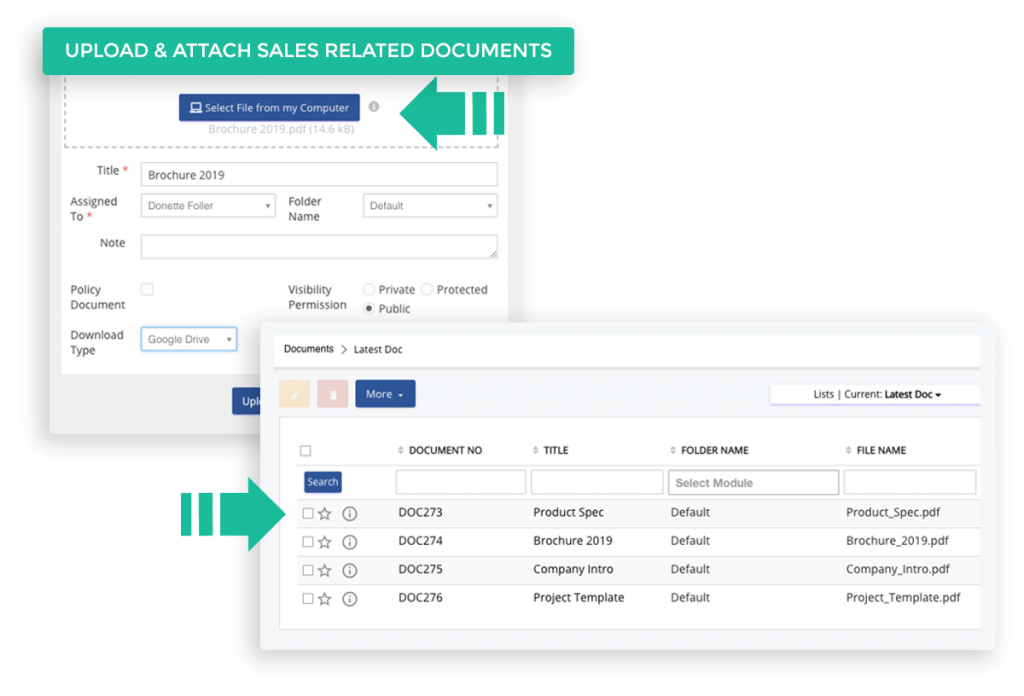
Task: Star document DOC273 as favorite
Action: coord(325,513)
